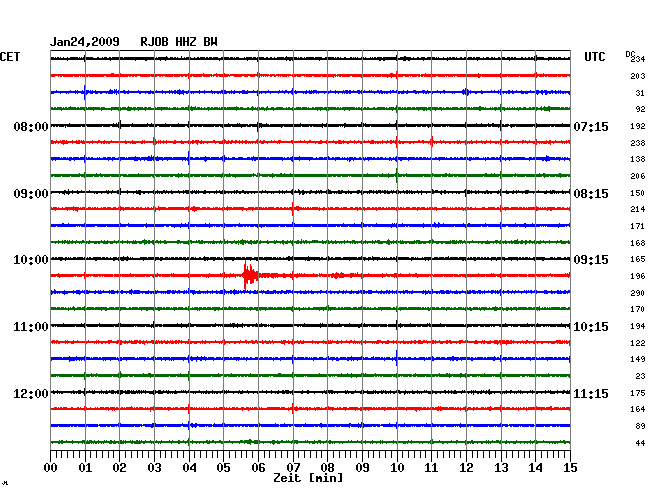650x494 pixels.
Task: Click DC value "122"
Action: point(638,343)
